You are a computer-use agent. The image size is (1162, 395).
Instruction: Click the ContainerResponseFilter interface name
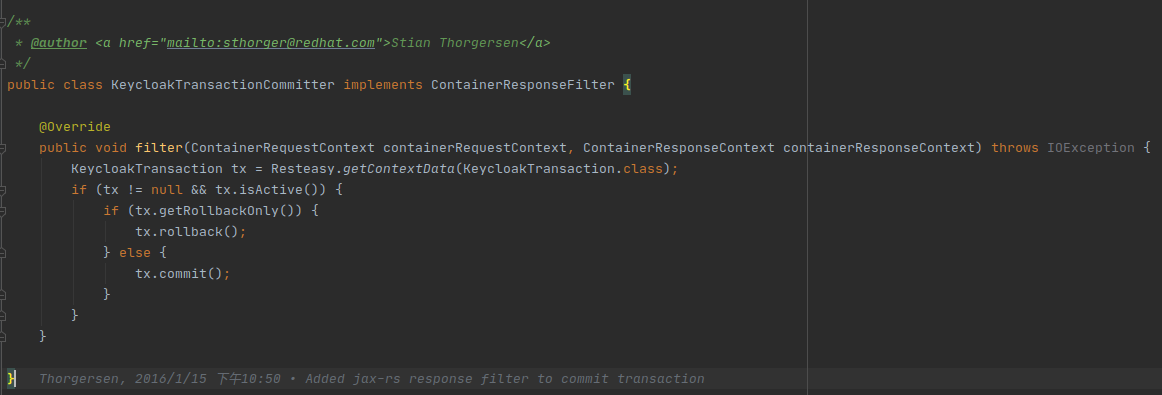coord(522,84)
